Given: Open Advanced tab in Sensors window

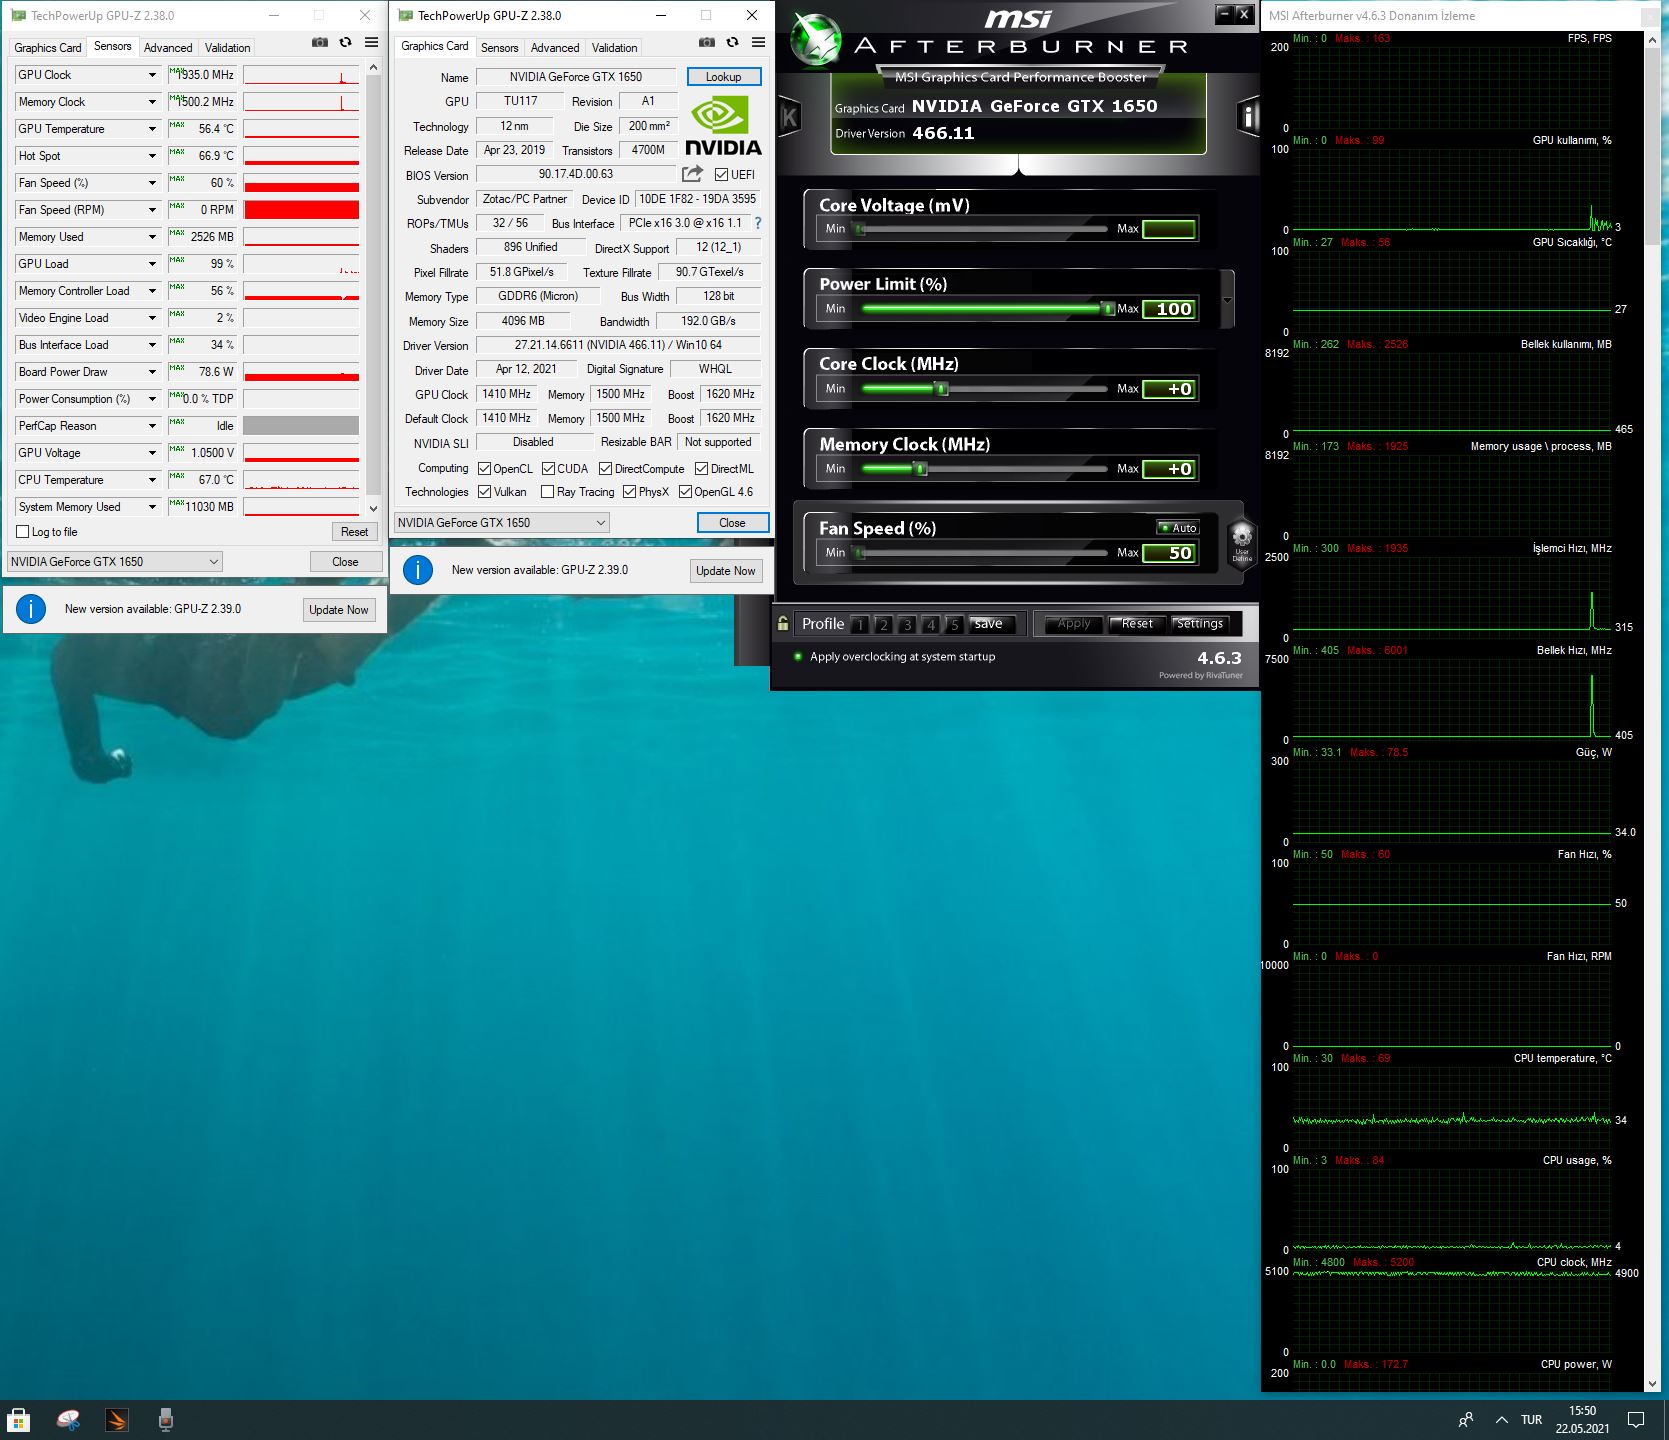Looking at the screenshot, I should point(168,47).
